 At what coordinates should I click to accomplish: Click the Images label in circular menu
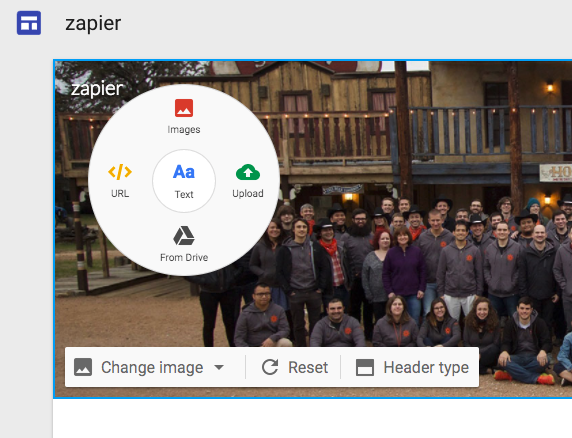click(x=184, y=130)
